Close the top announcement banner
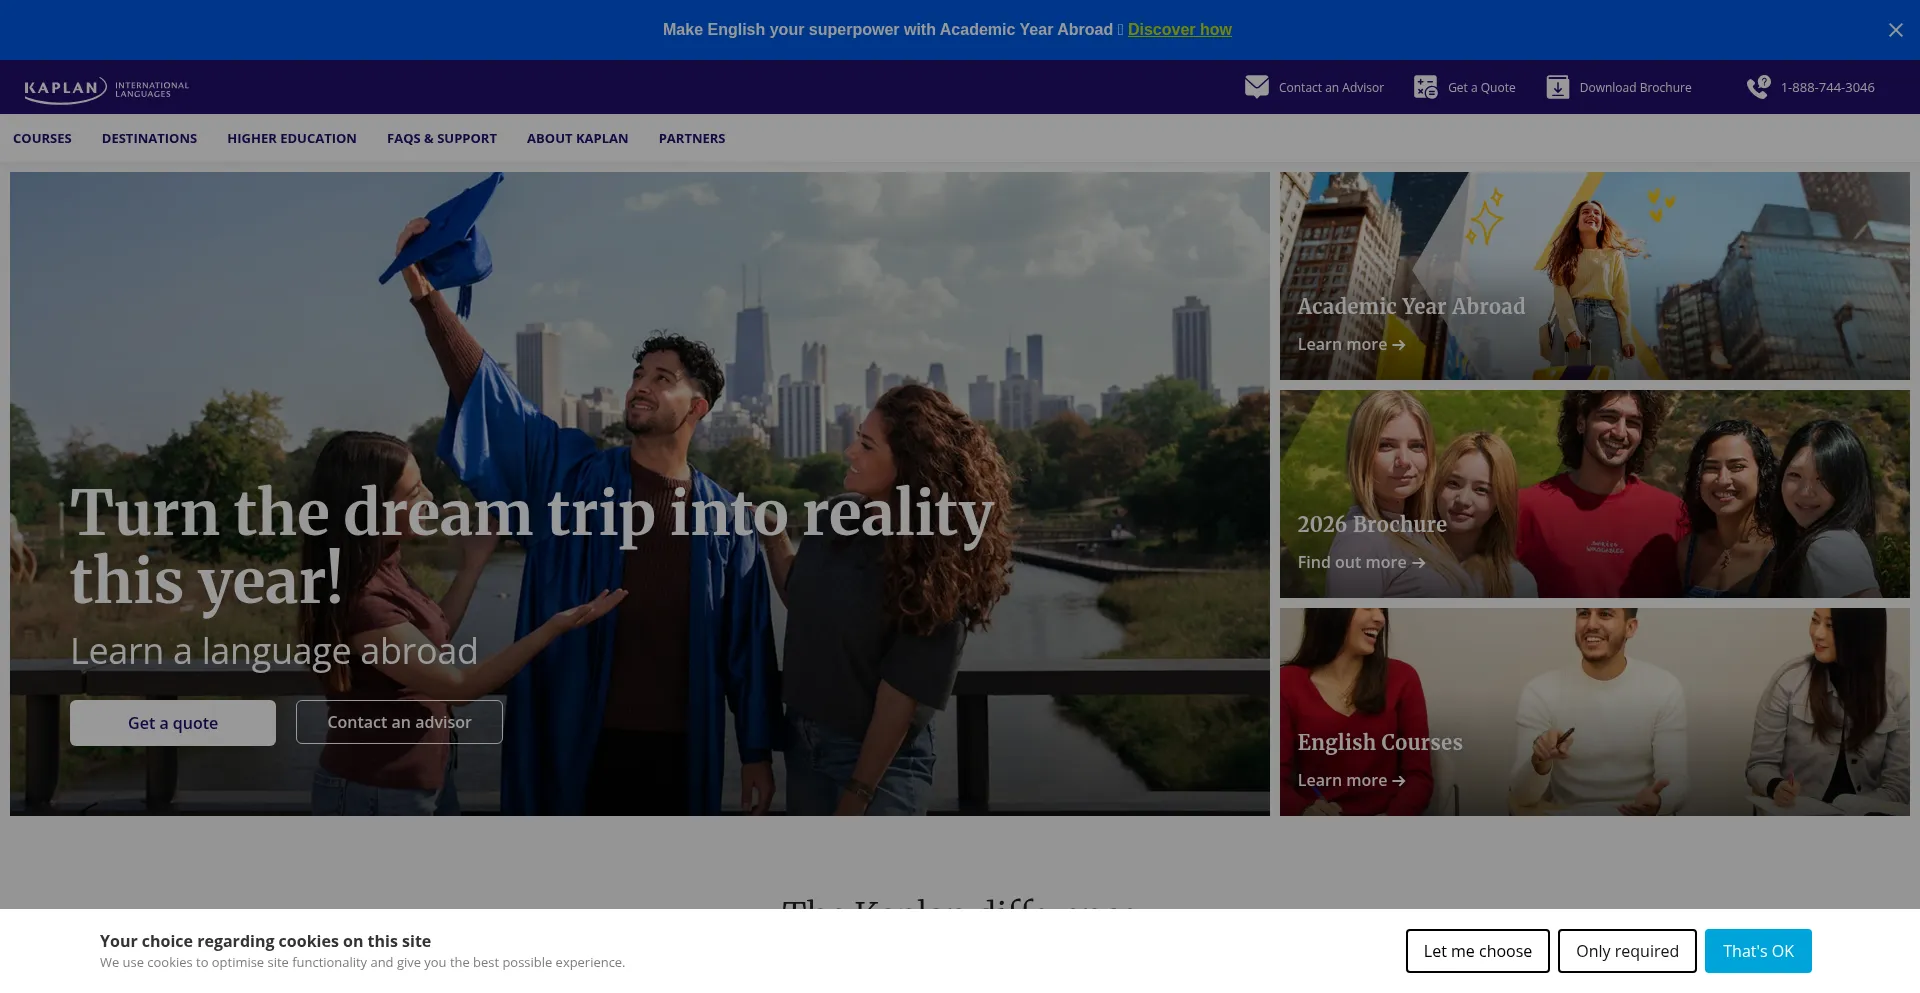Viewport: 1920px width, 993px height. coord(1895,30)
